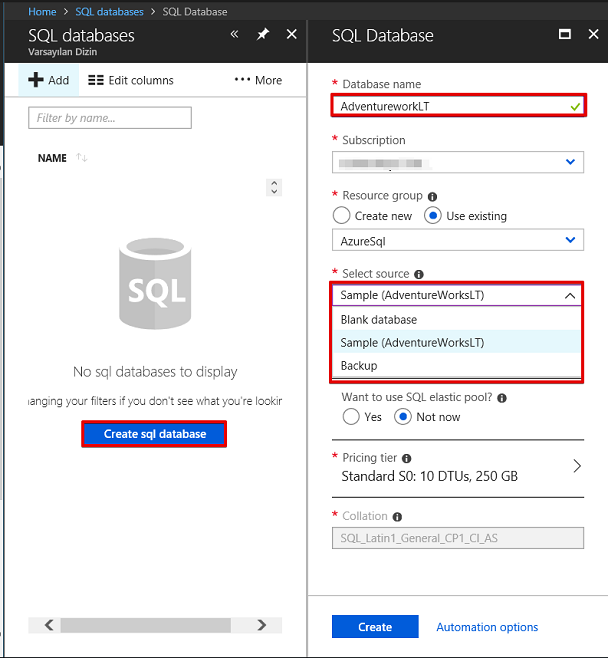Select Not now for elastic pool
The width and height of the screenshot is (608, 658).
405,416
